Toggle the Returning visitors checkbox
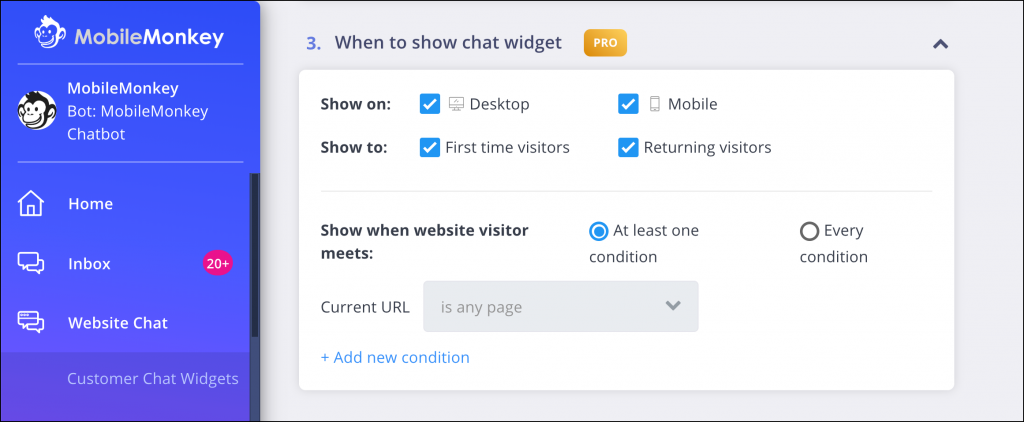Viewport: 1024px width, 422px height. 628,148
